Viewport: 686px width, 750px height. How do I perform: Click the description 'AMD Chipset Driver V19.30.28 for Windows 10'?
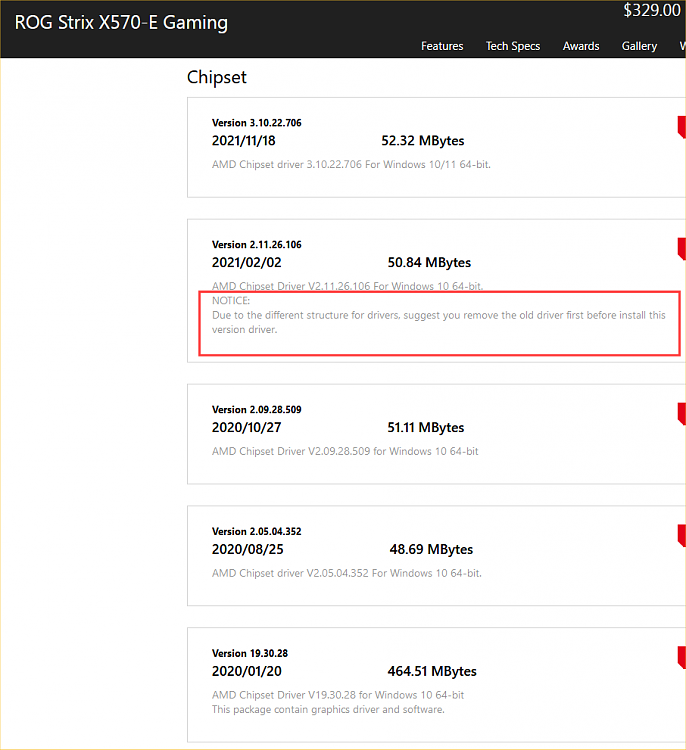pos(338,695)
